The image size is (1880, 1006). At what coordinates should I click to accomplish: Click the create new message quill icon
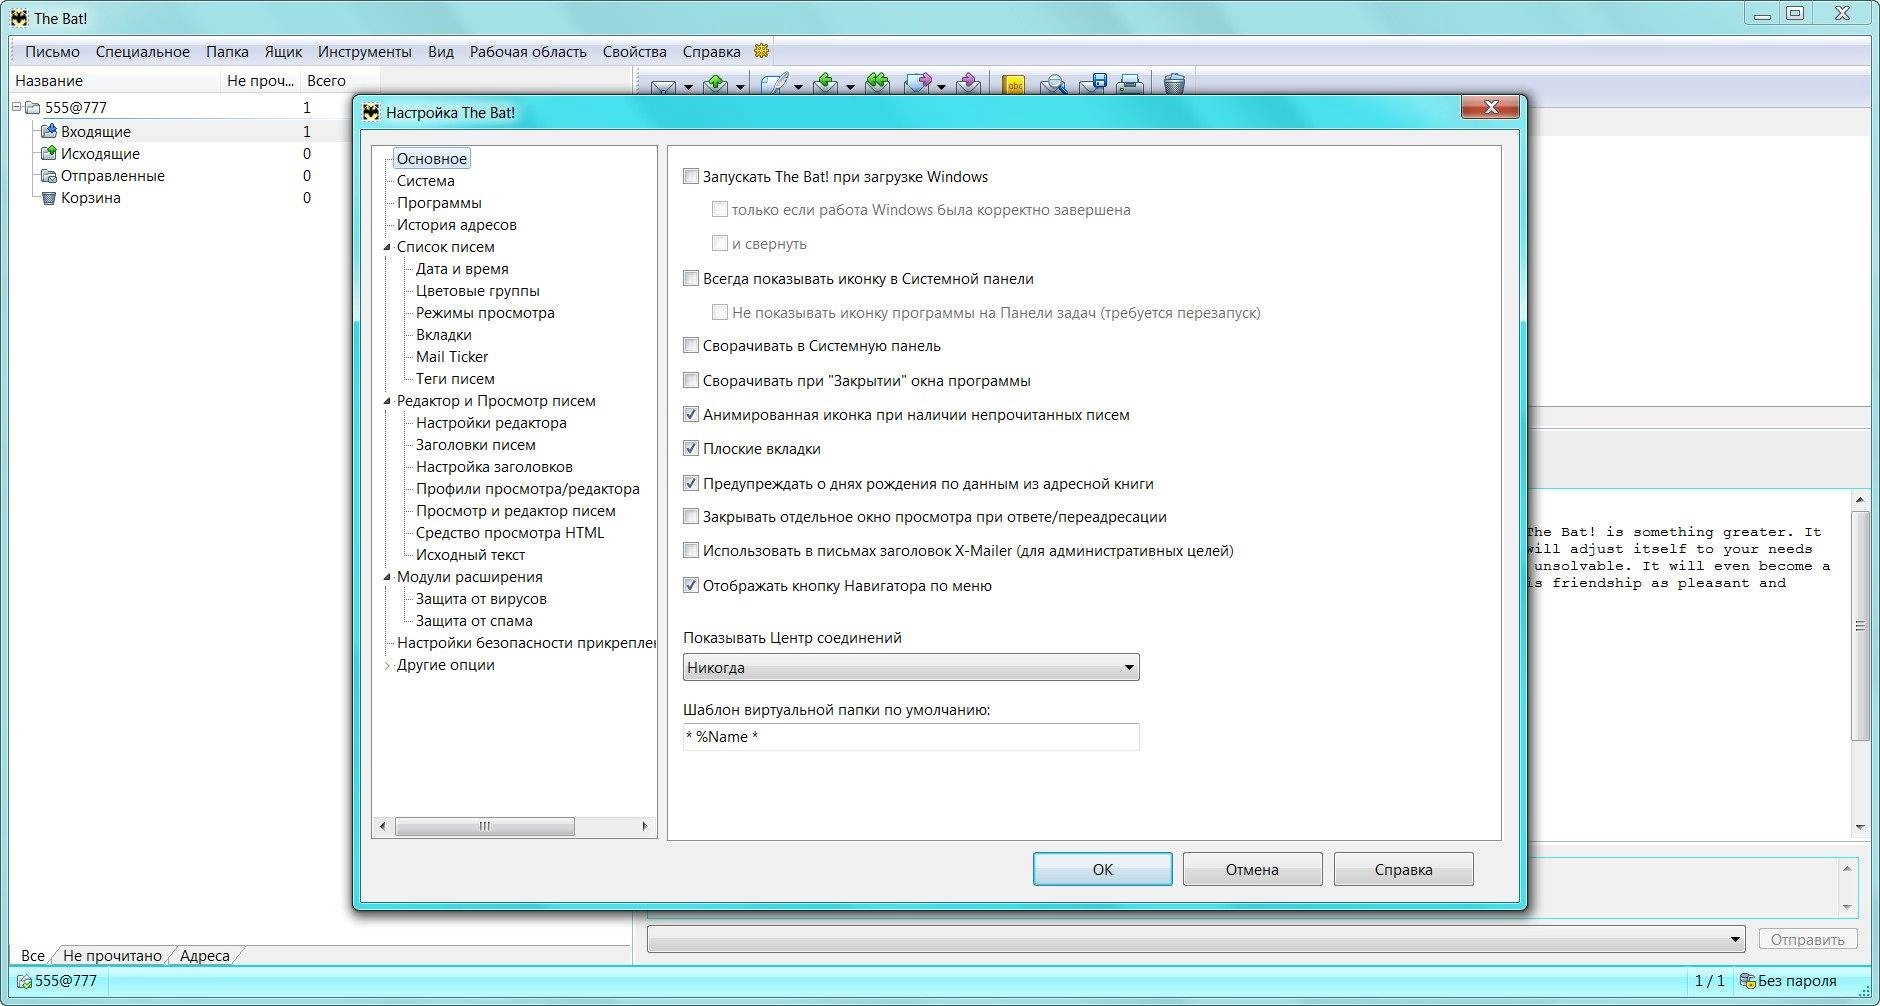774,85
